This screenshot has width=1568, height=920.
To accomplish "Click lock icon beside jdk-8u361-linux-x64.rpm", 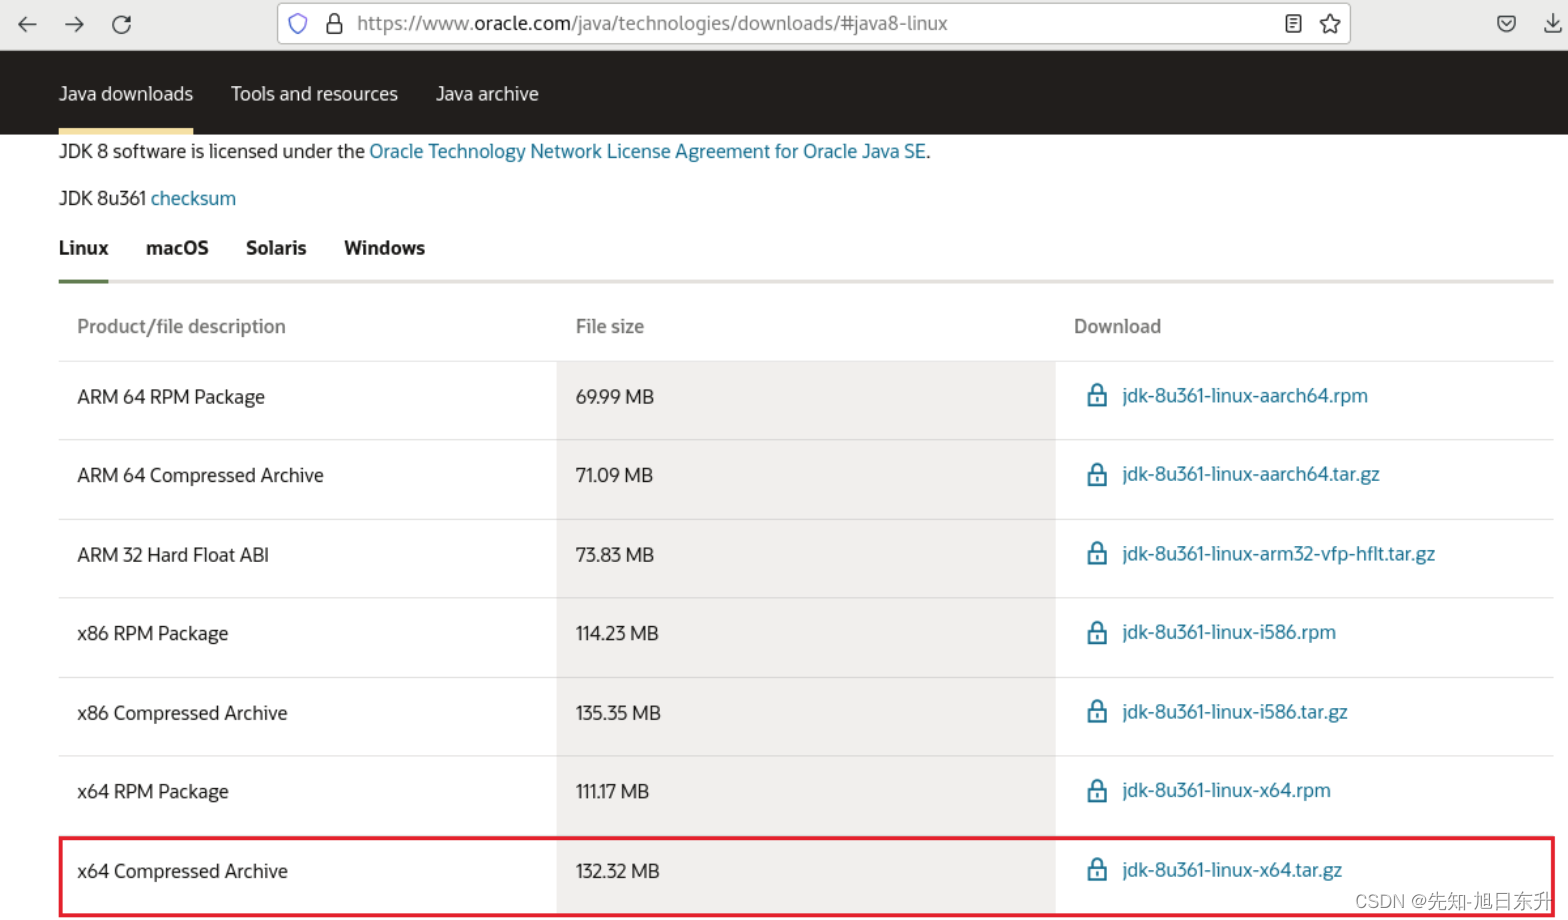I will [1097, 790].
